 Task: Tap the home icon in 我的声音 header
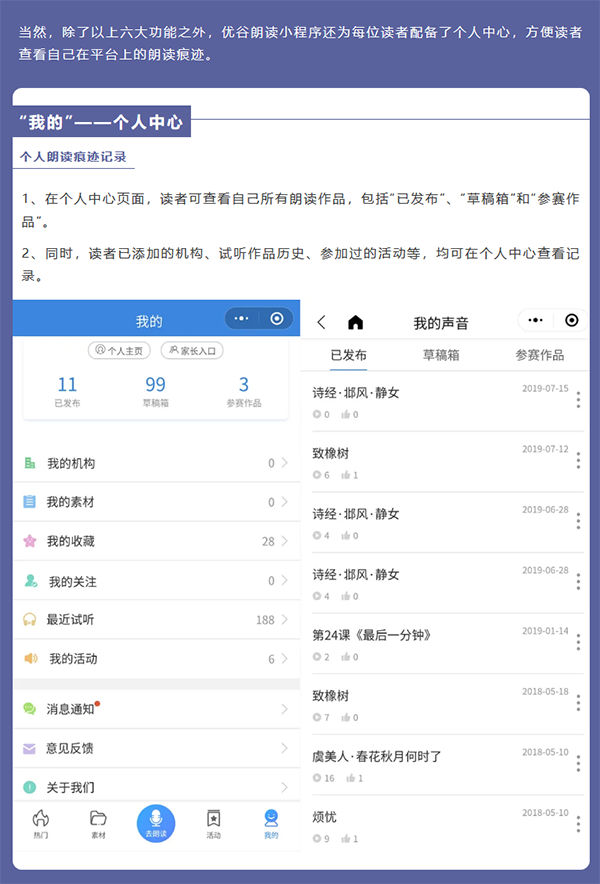pyautogui.click(x=355, y=322)
